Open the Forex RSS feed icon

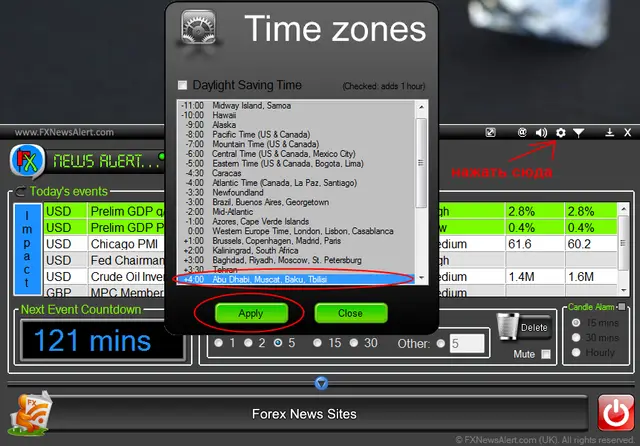click(x=31, y=413)
